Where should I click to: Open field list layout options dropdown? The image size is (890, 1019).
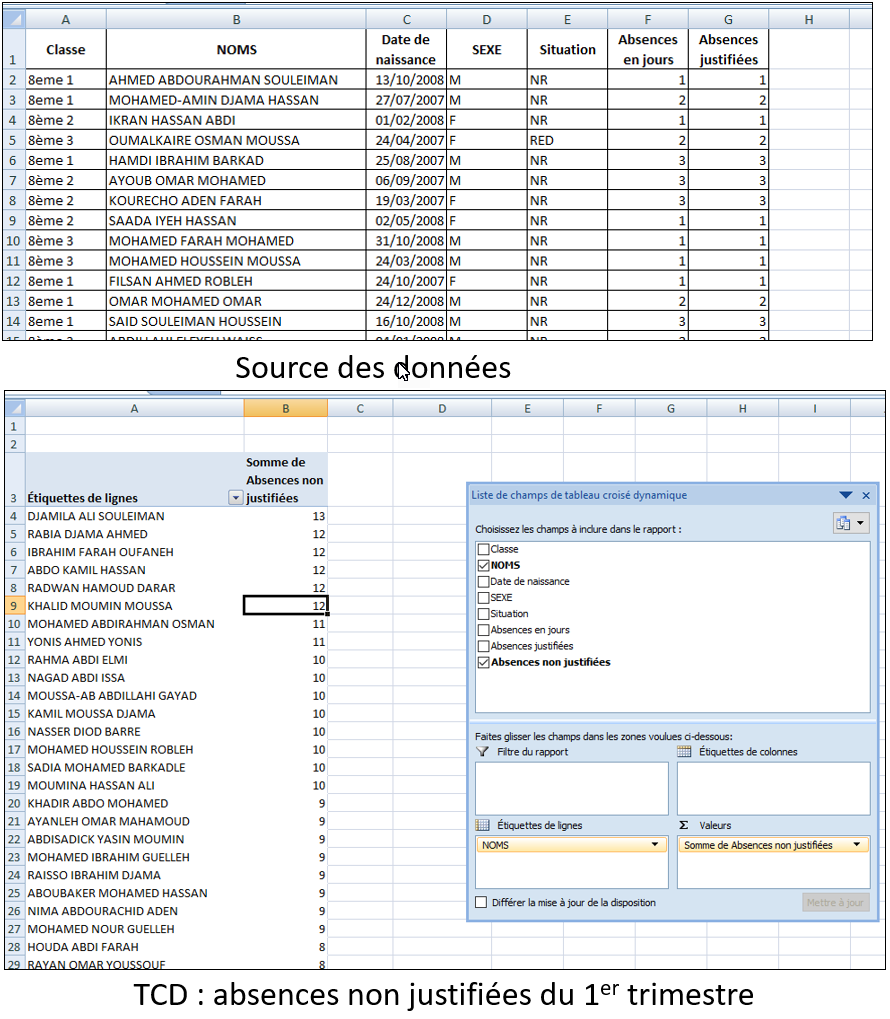[851, 523]
